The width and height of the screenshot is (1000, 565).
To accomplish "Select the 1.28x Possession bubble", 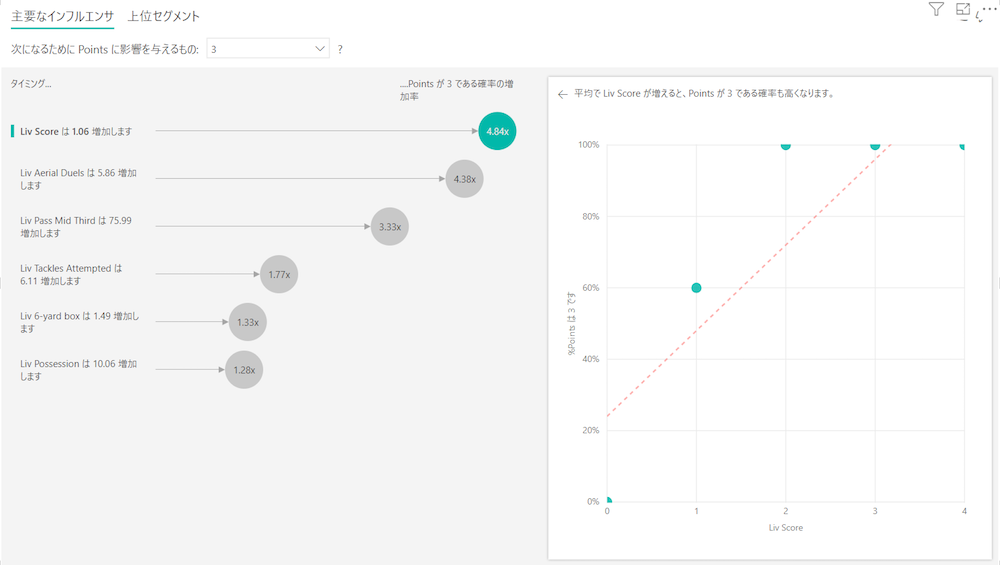I will (x=244, y=370).
